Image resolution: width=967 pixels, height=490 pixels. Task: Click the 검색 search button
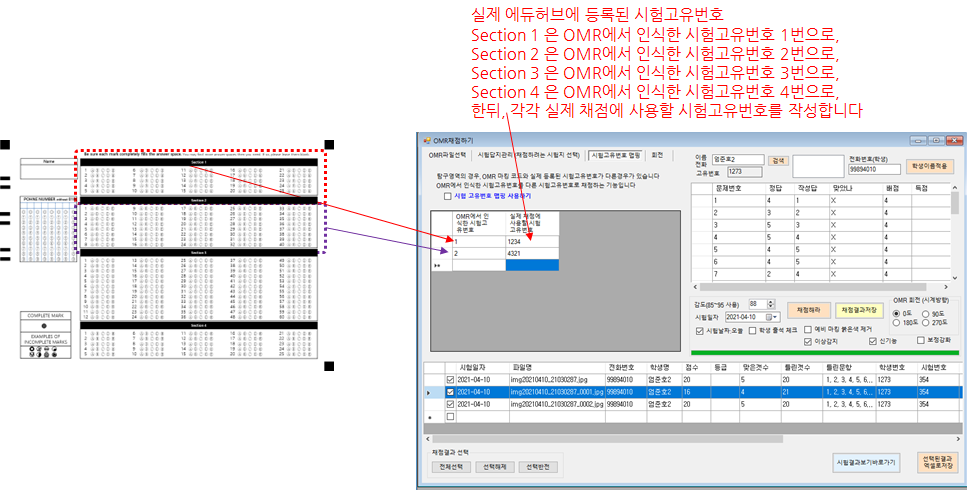point(778,160)
